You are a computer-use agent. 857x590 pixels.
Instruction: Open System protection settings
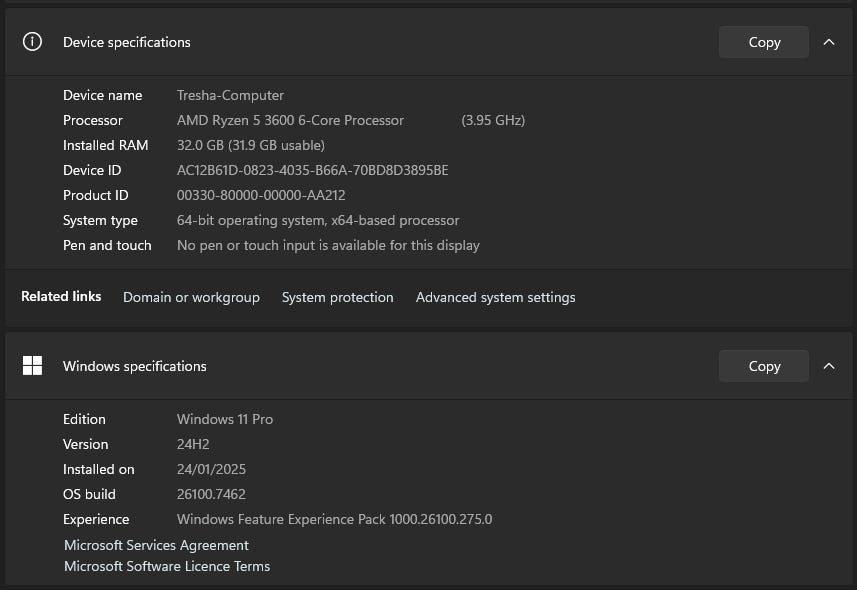(x=337, y=297)
